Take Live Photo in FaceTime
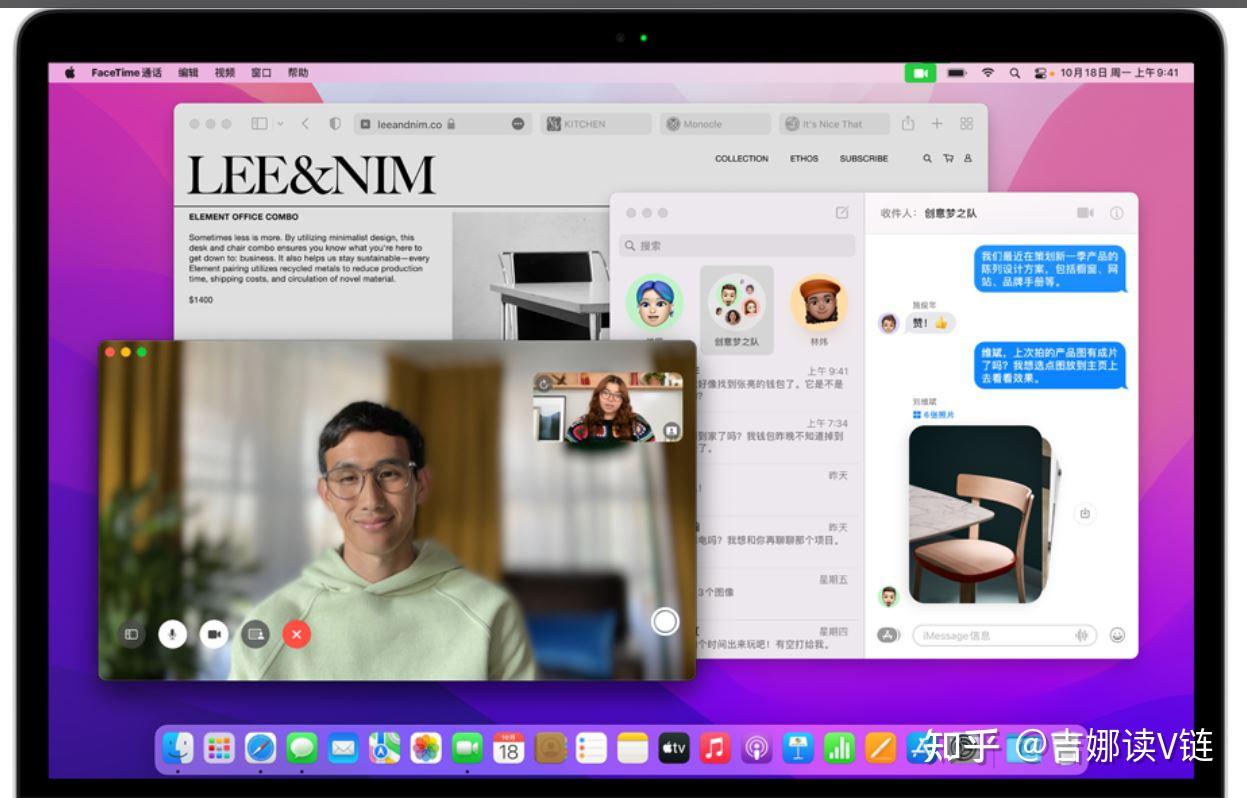 tap(665, 622)
